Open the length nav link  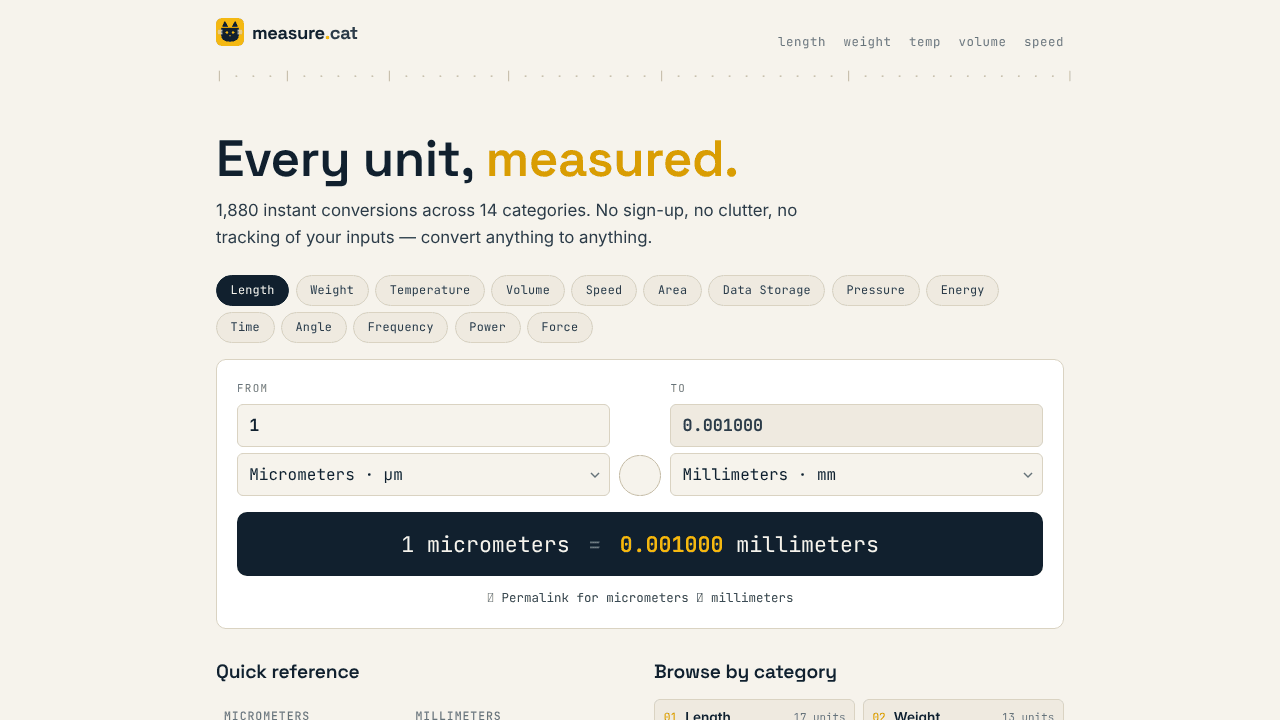802,42
